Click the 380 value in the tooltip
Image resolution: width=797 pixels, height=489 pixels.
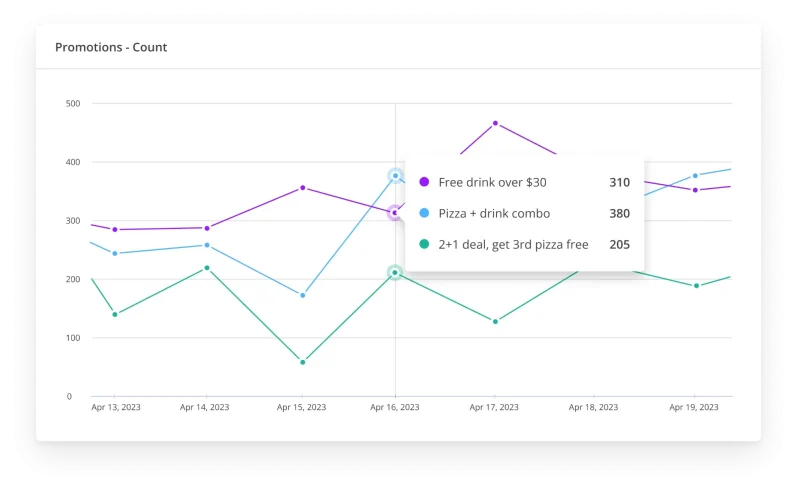tap(619, 213)
